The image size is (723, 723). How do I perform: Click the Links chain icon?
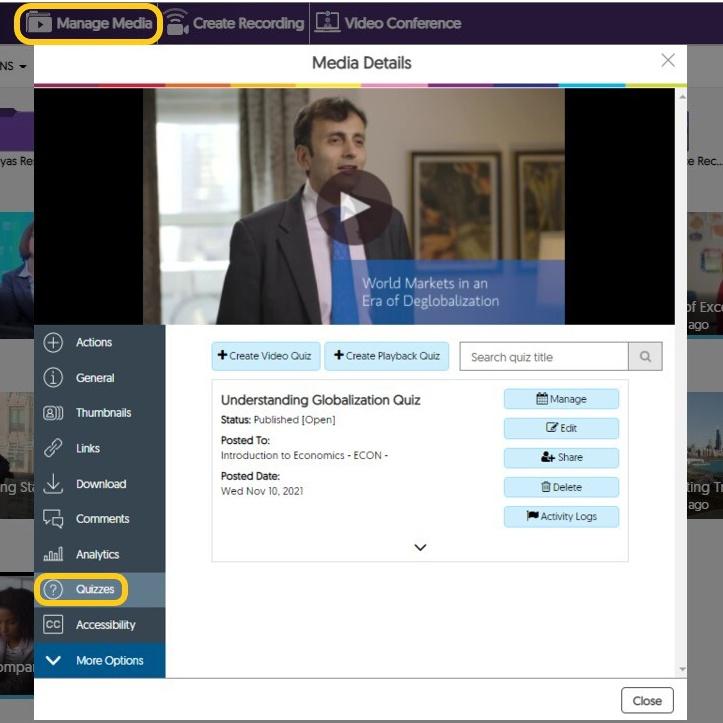point(54,449)
